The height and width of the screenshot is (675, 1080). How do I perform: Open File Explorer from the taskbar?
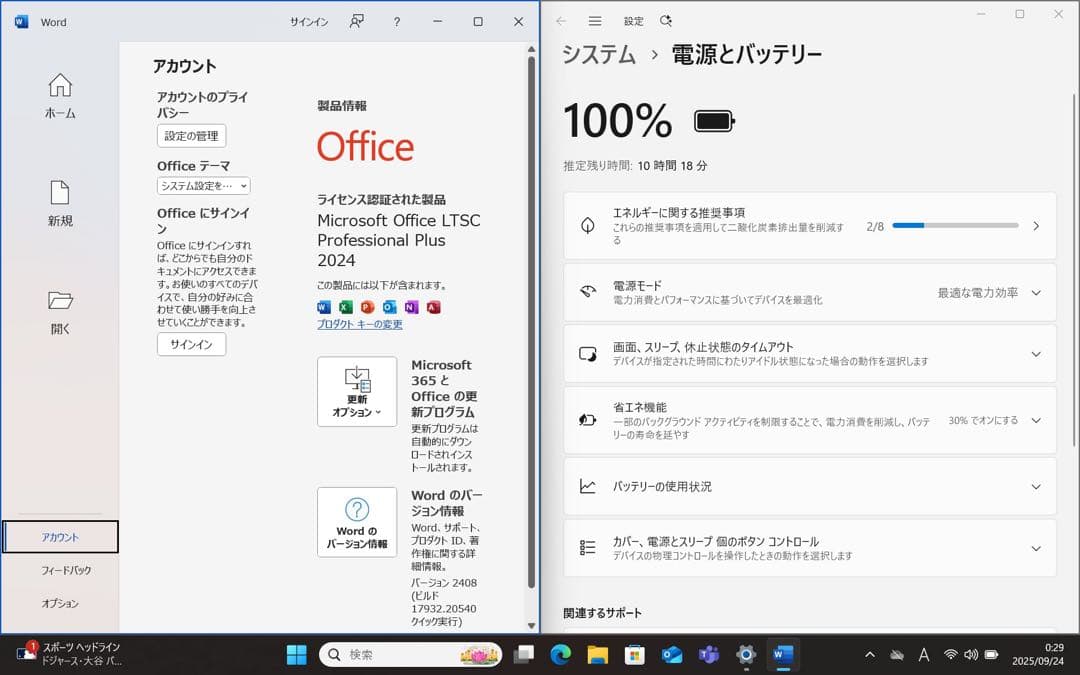(598, 654)
